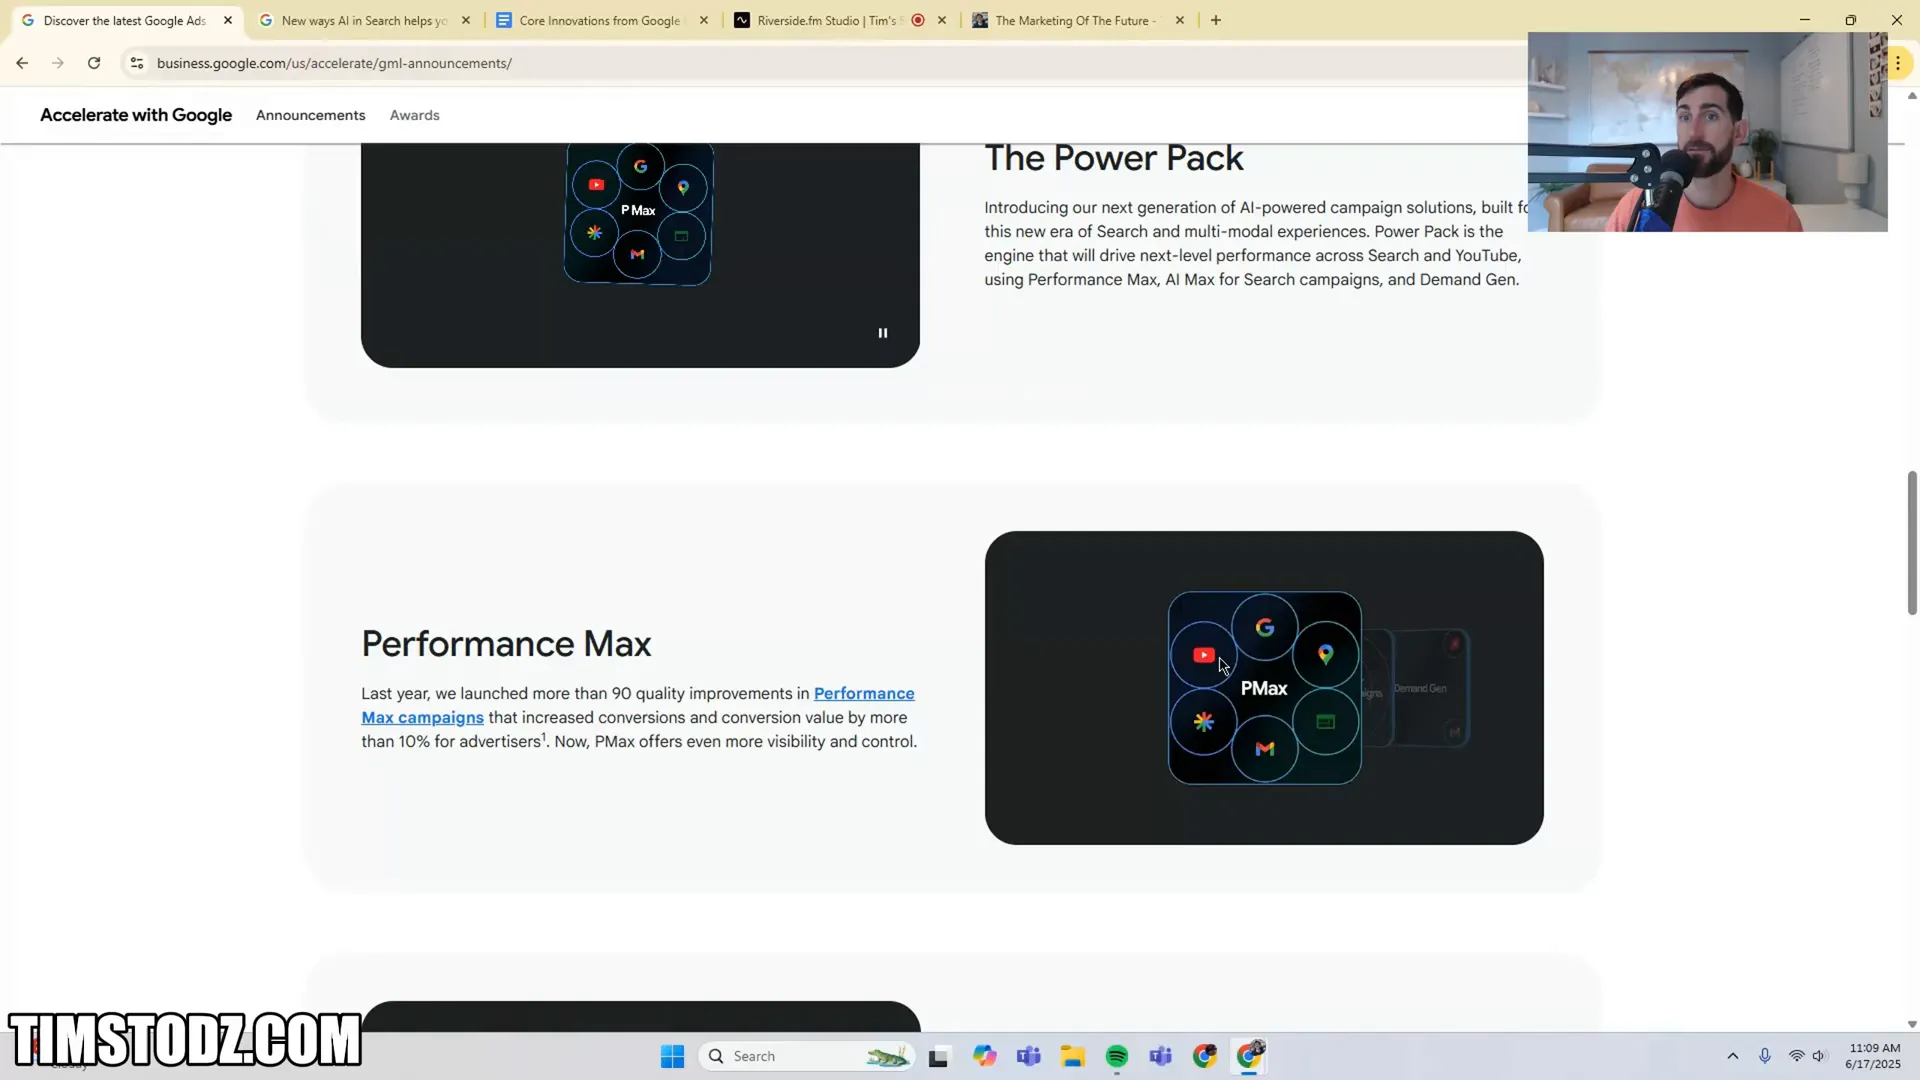Click the 'The Power Pack' heading
The height and width of the screenshot is (1080, 1920).
point(1114,158)
